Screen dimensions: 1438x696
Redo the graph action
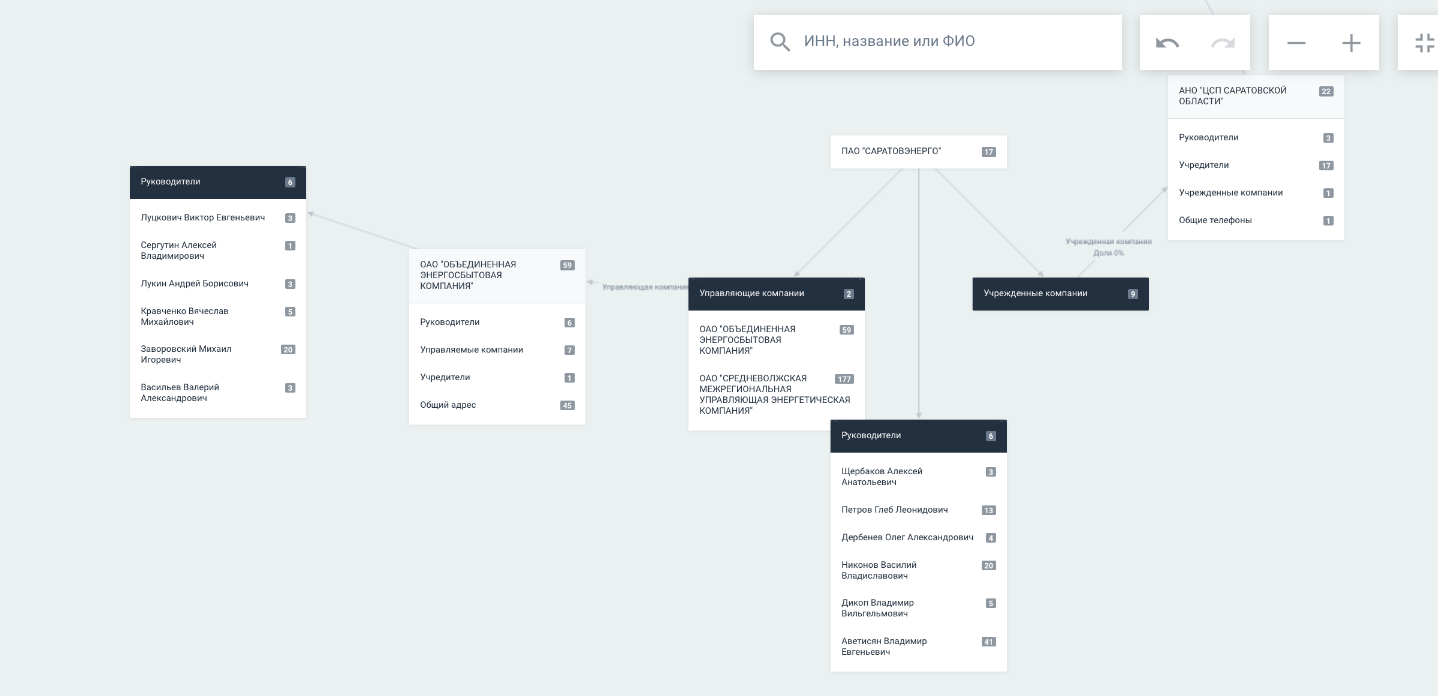tap(1222, 43)
